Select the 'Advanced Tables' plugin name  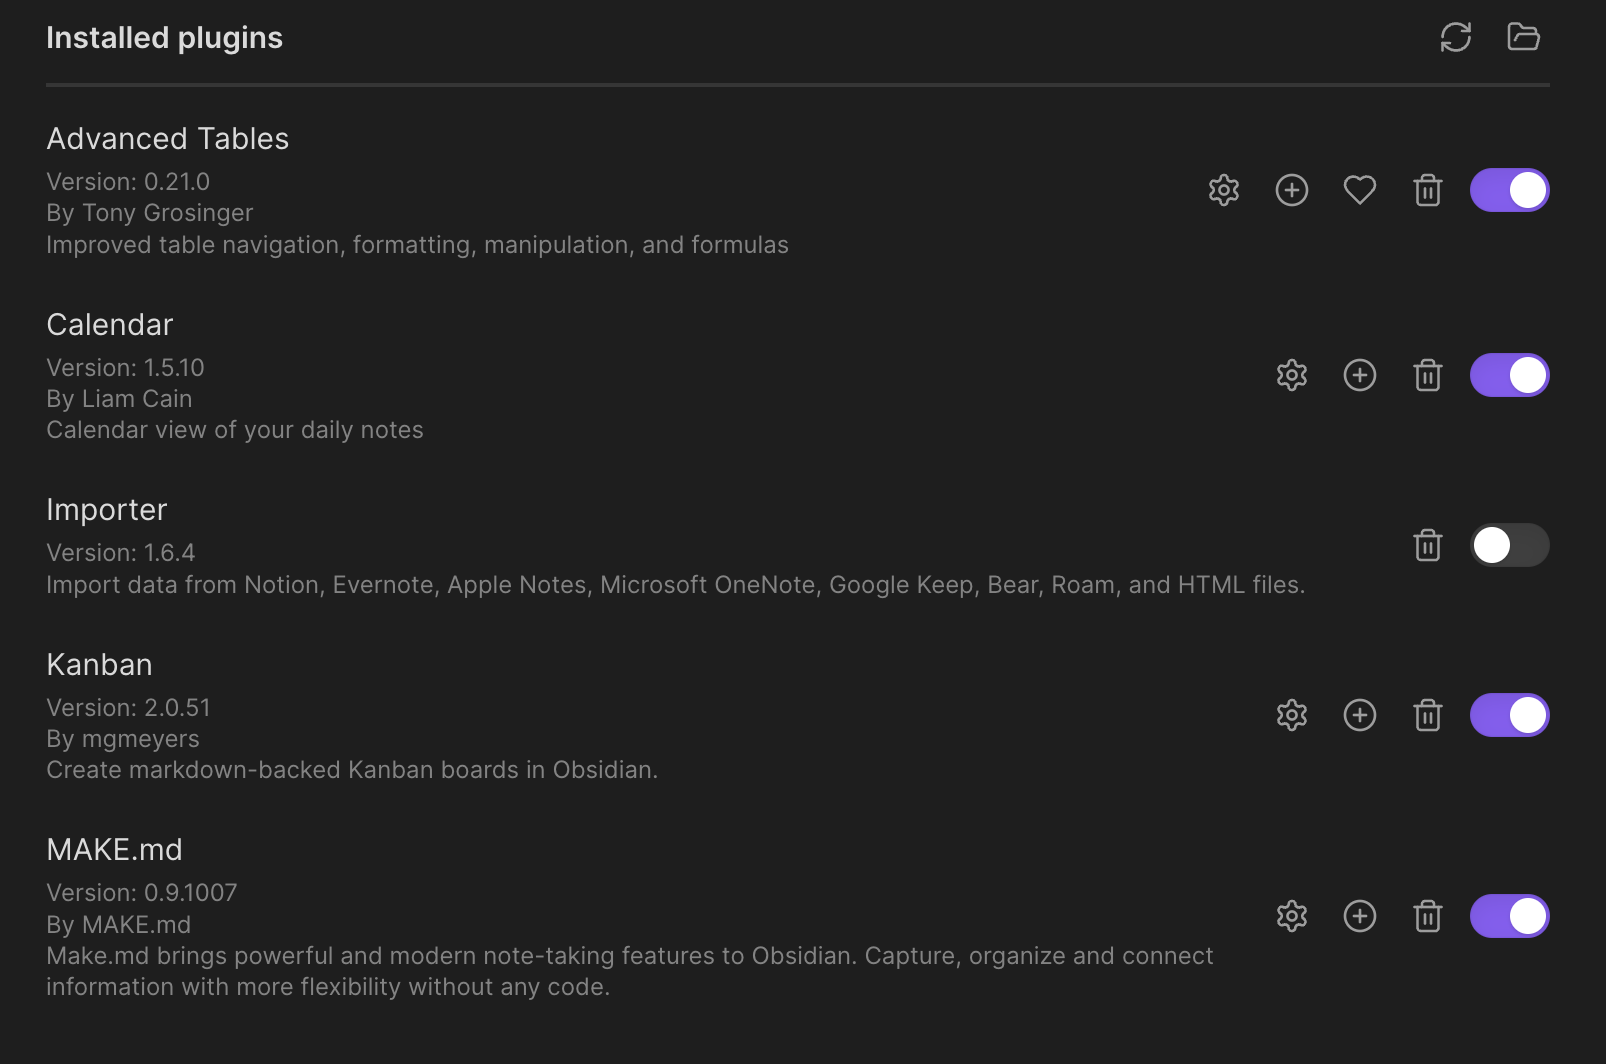(168, 139)
